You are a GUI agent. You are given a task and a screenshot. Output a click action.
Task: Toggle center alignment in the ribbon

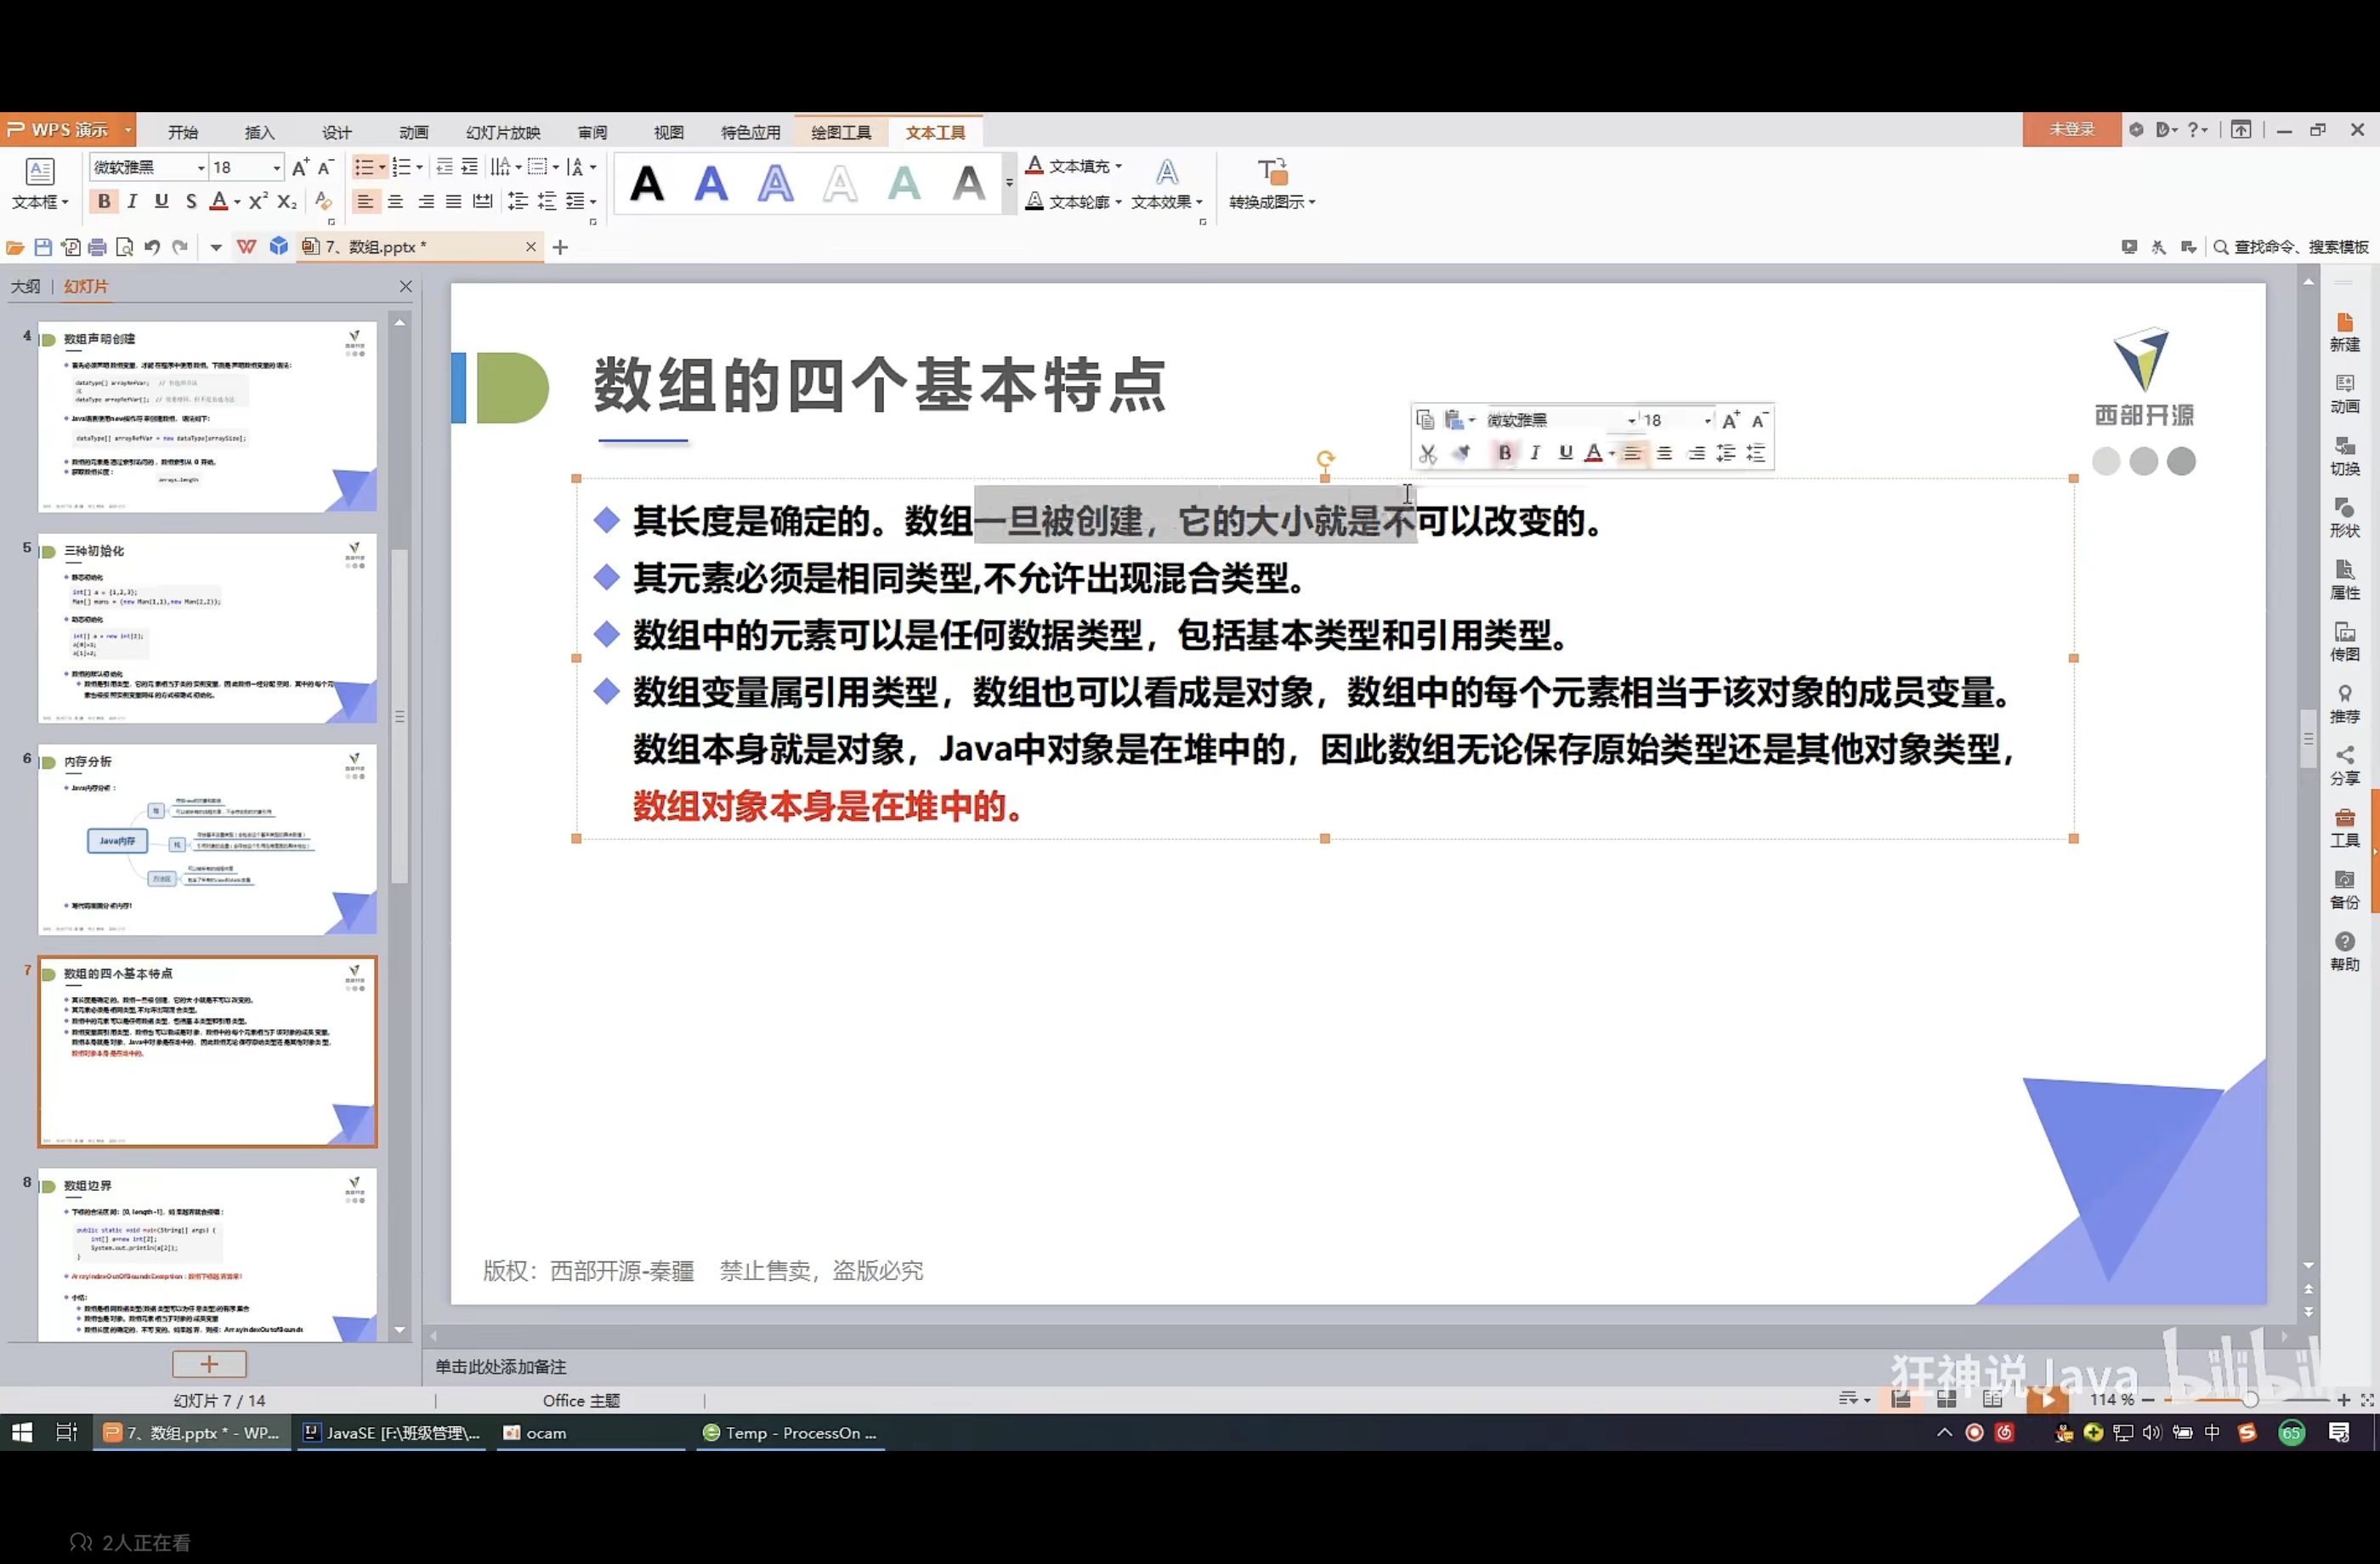396,202
